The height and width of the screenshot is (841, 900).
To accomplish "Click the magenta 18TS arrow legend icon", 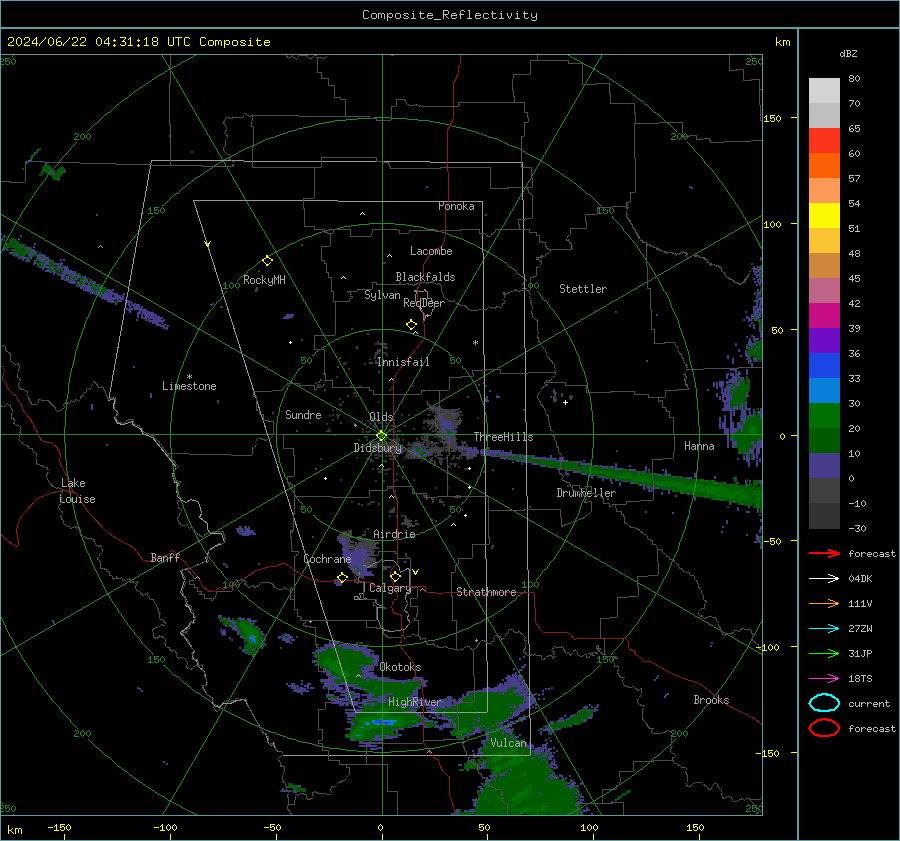I will 824,679.
